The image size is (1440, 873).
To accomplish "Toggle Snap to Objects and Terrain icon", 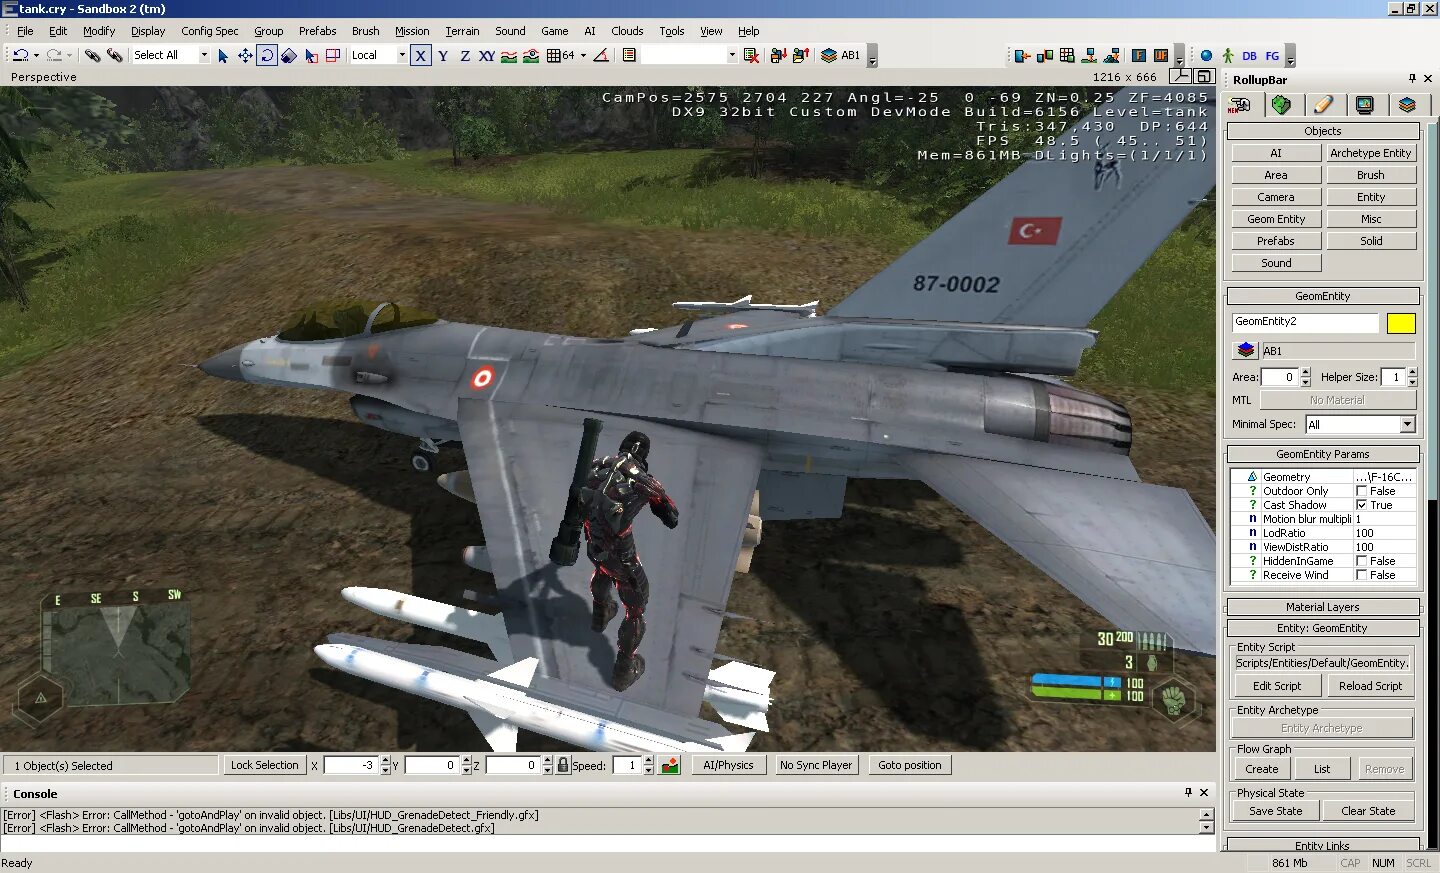I will pyautogui.click(x=531, y=56).
